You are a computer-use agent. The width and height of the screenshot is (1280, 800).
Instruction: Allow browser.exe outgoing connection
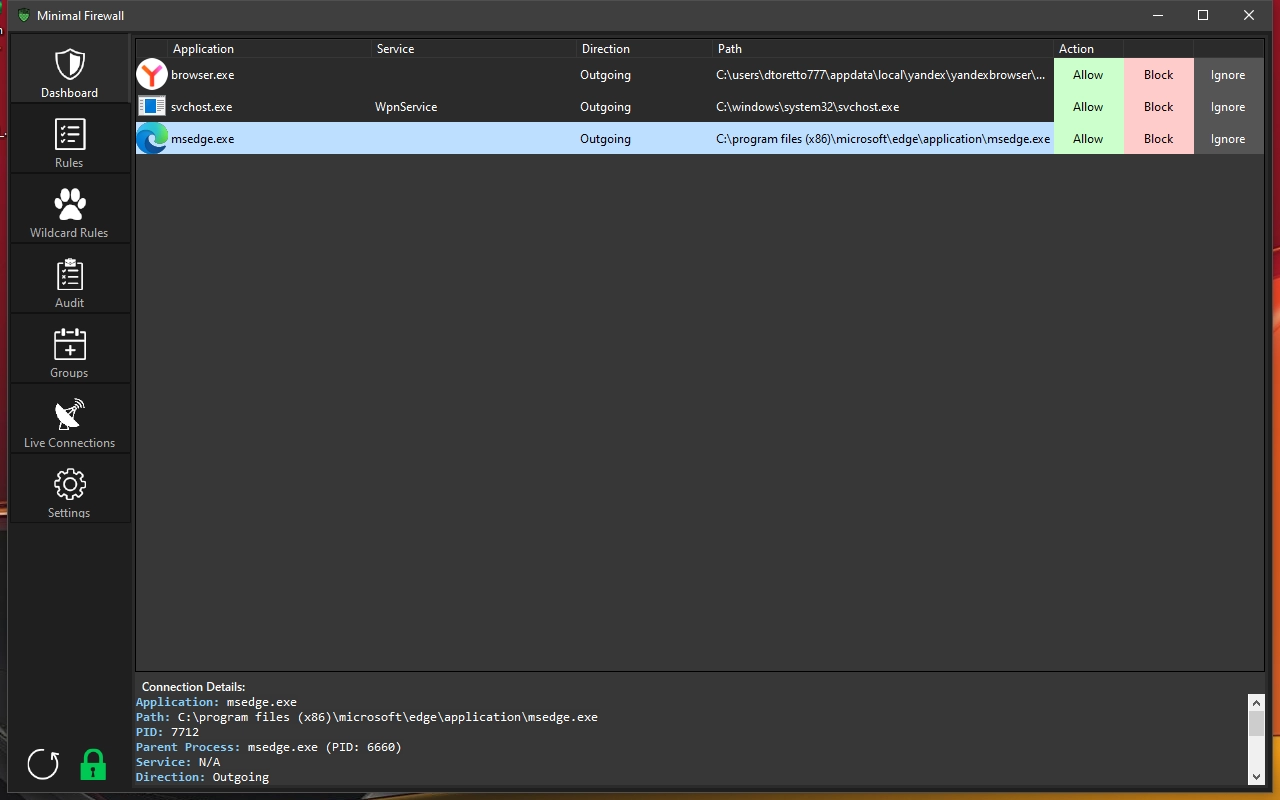coord(1088,75)
